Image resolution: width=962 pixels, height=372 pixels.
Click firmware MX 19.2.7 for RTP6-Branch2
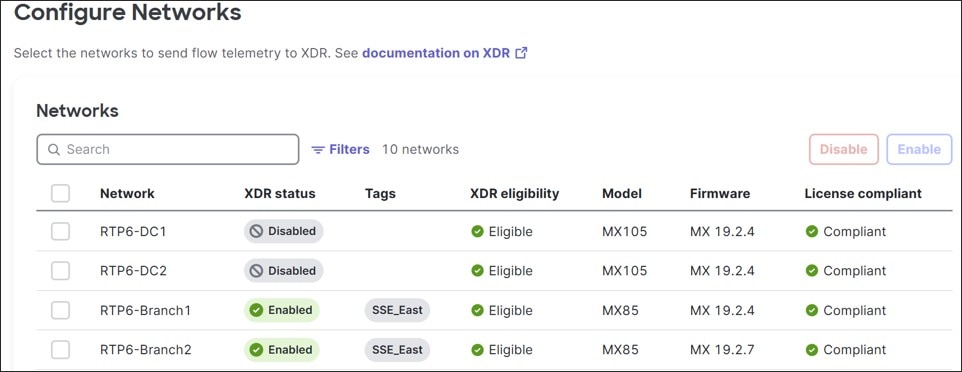(722, 349)
